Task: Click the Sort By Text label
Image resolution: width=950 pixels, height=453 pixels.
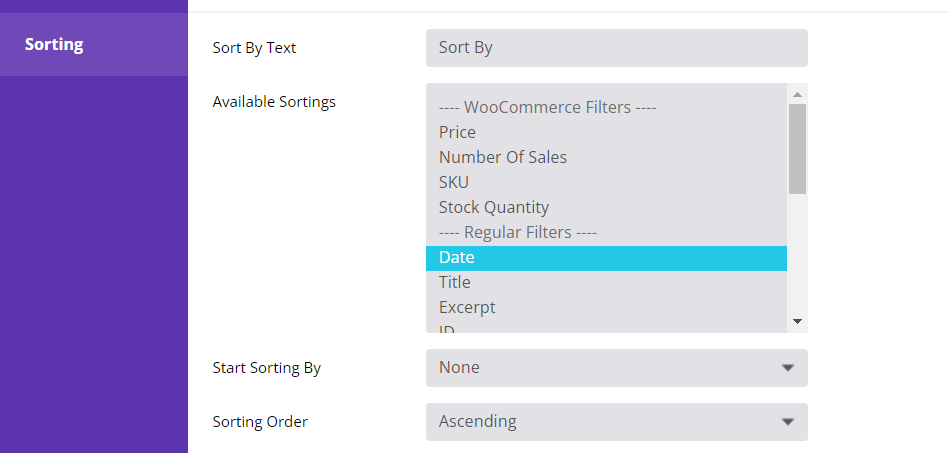Action: pyautogui.click(x=254, y=48)
